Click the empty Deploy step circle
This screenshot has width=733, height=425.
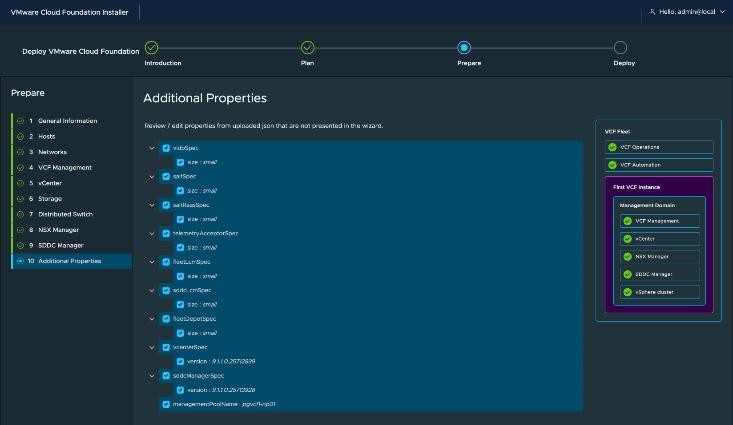pos(620,47)
